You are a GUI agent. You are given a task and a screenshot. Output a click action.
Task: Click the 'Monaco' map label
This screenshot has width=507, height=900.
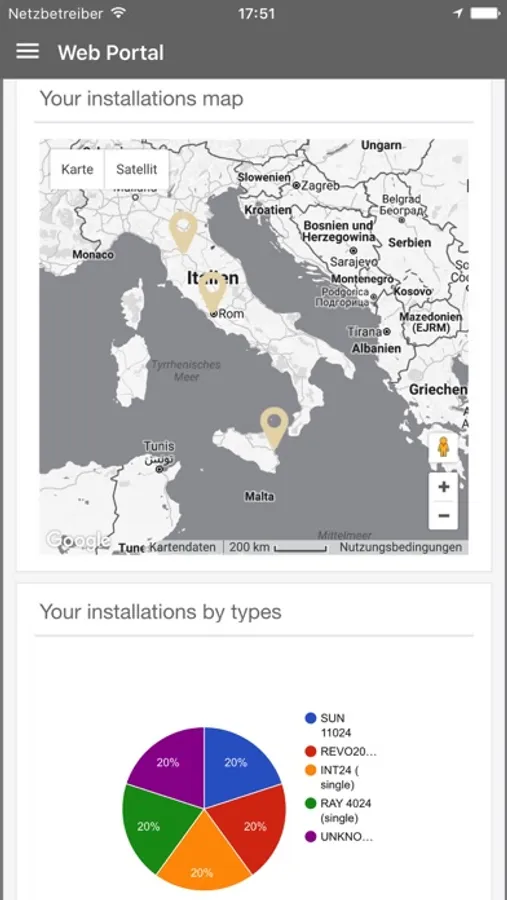coord(93,254)
